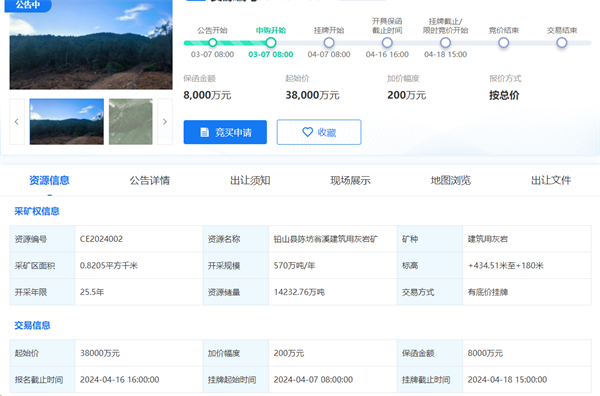The width and height of the screenshot is (600, 396).
Task: Click document icon on the 竞买申请 button
Action: coord(205,132)
